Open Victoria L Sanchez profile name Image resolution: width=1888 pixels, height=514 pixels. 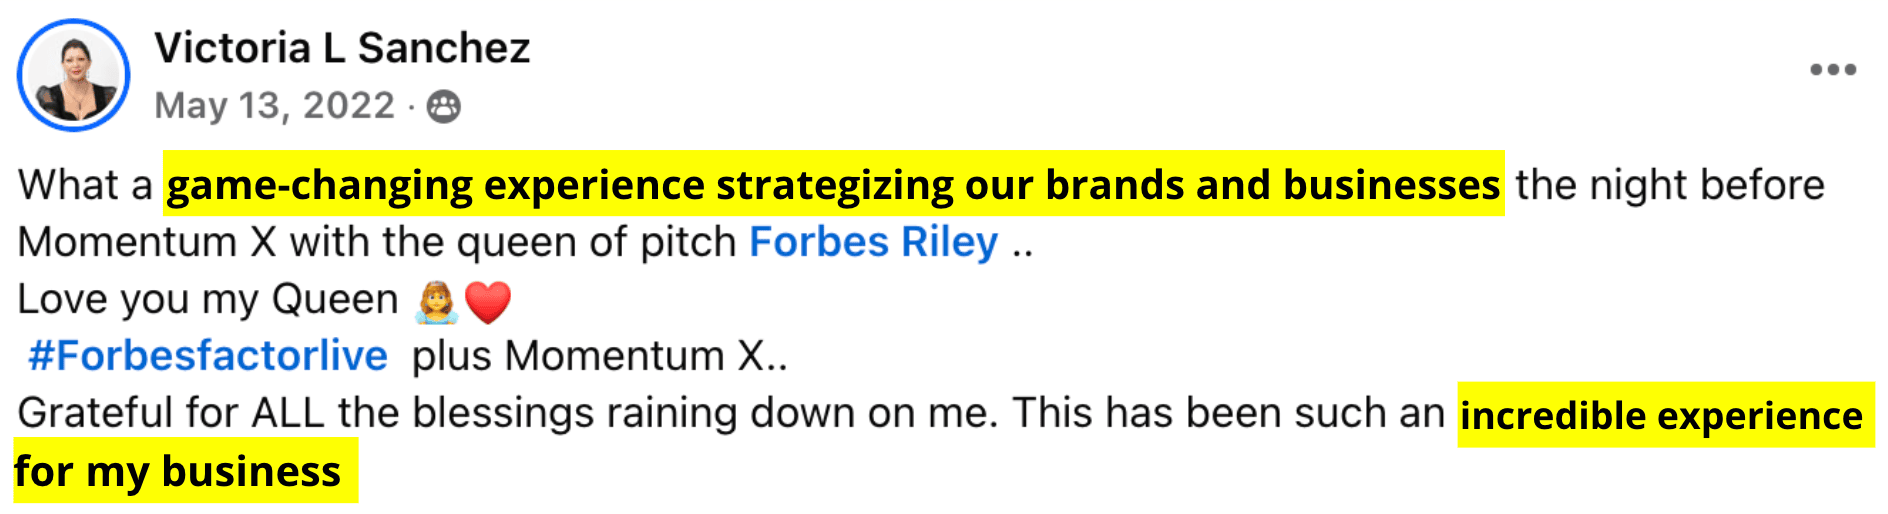click(342, 48)
